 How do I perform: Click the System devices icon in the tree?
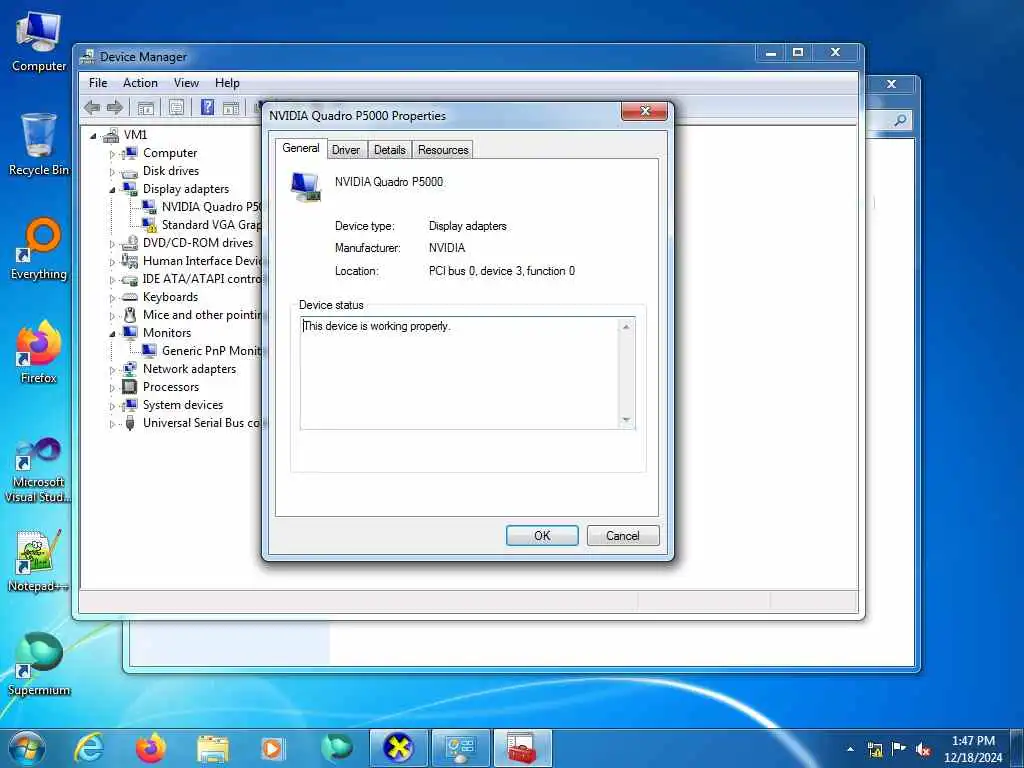click(130, 405)
